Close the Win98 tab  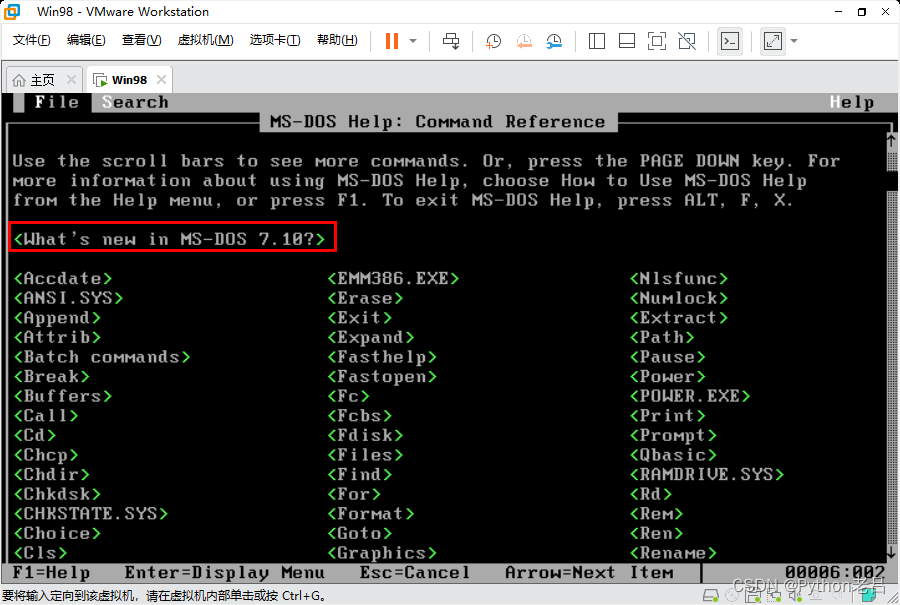pyautogui.click(x=162, y=79)
